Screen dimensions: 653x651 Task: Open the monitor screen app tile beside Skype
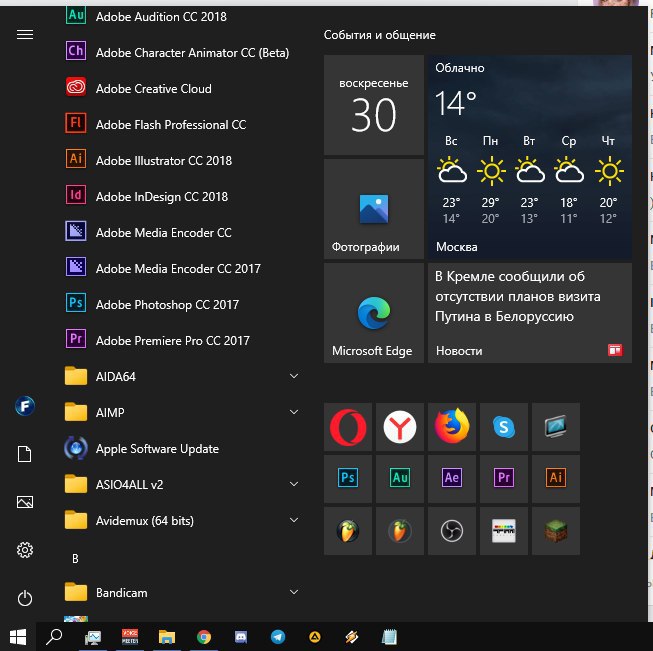[x=556, y=427]
